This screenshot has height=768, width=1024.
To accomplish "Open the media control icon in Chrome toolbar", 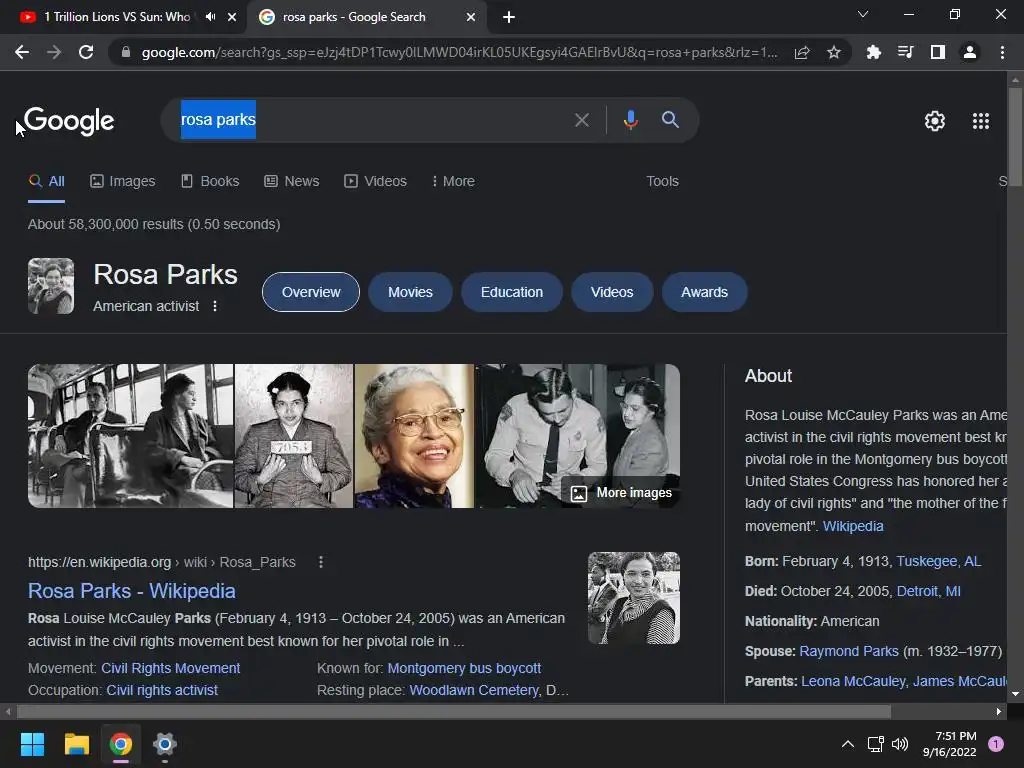I will (x=905, y=52).
